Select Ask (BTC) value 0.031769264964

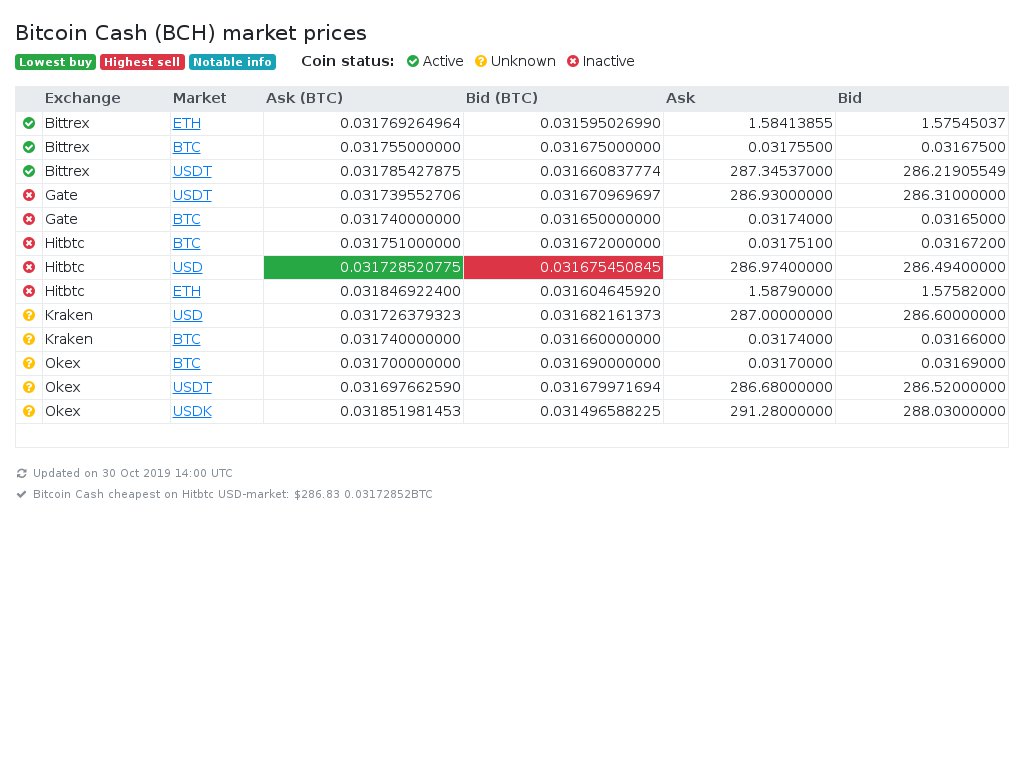coord(400,123)
